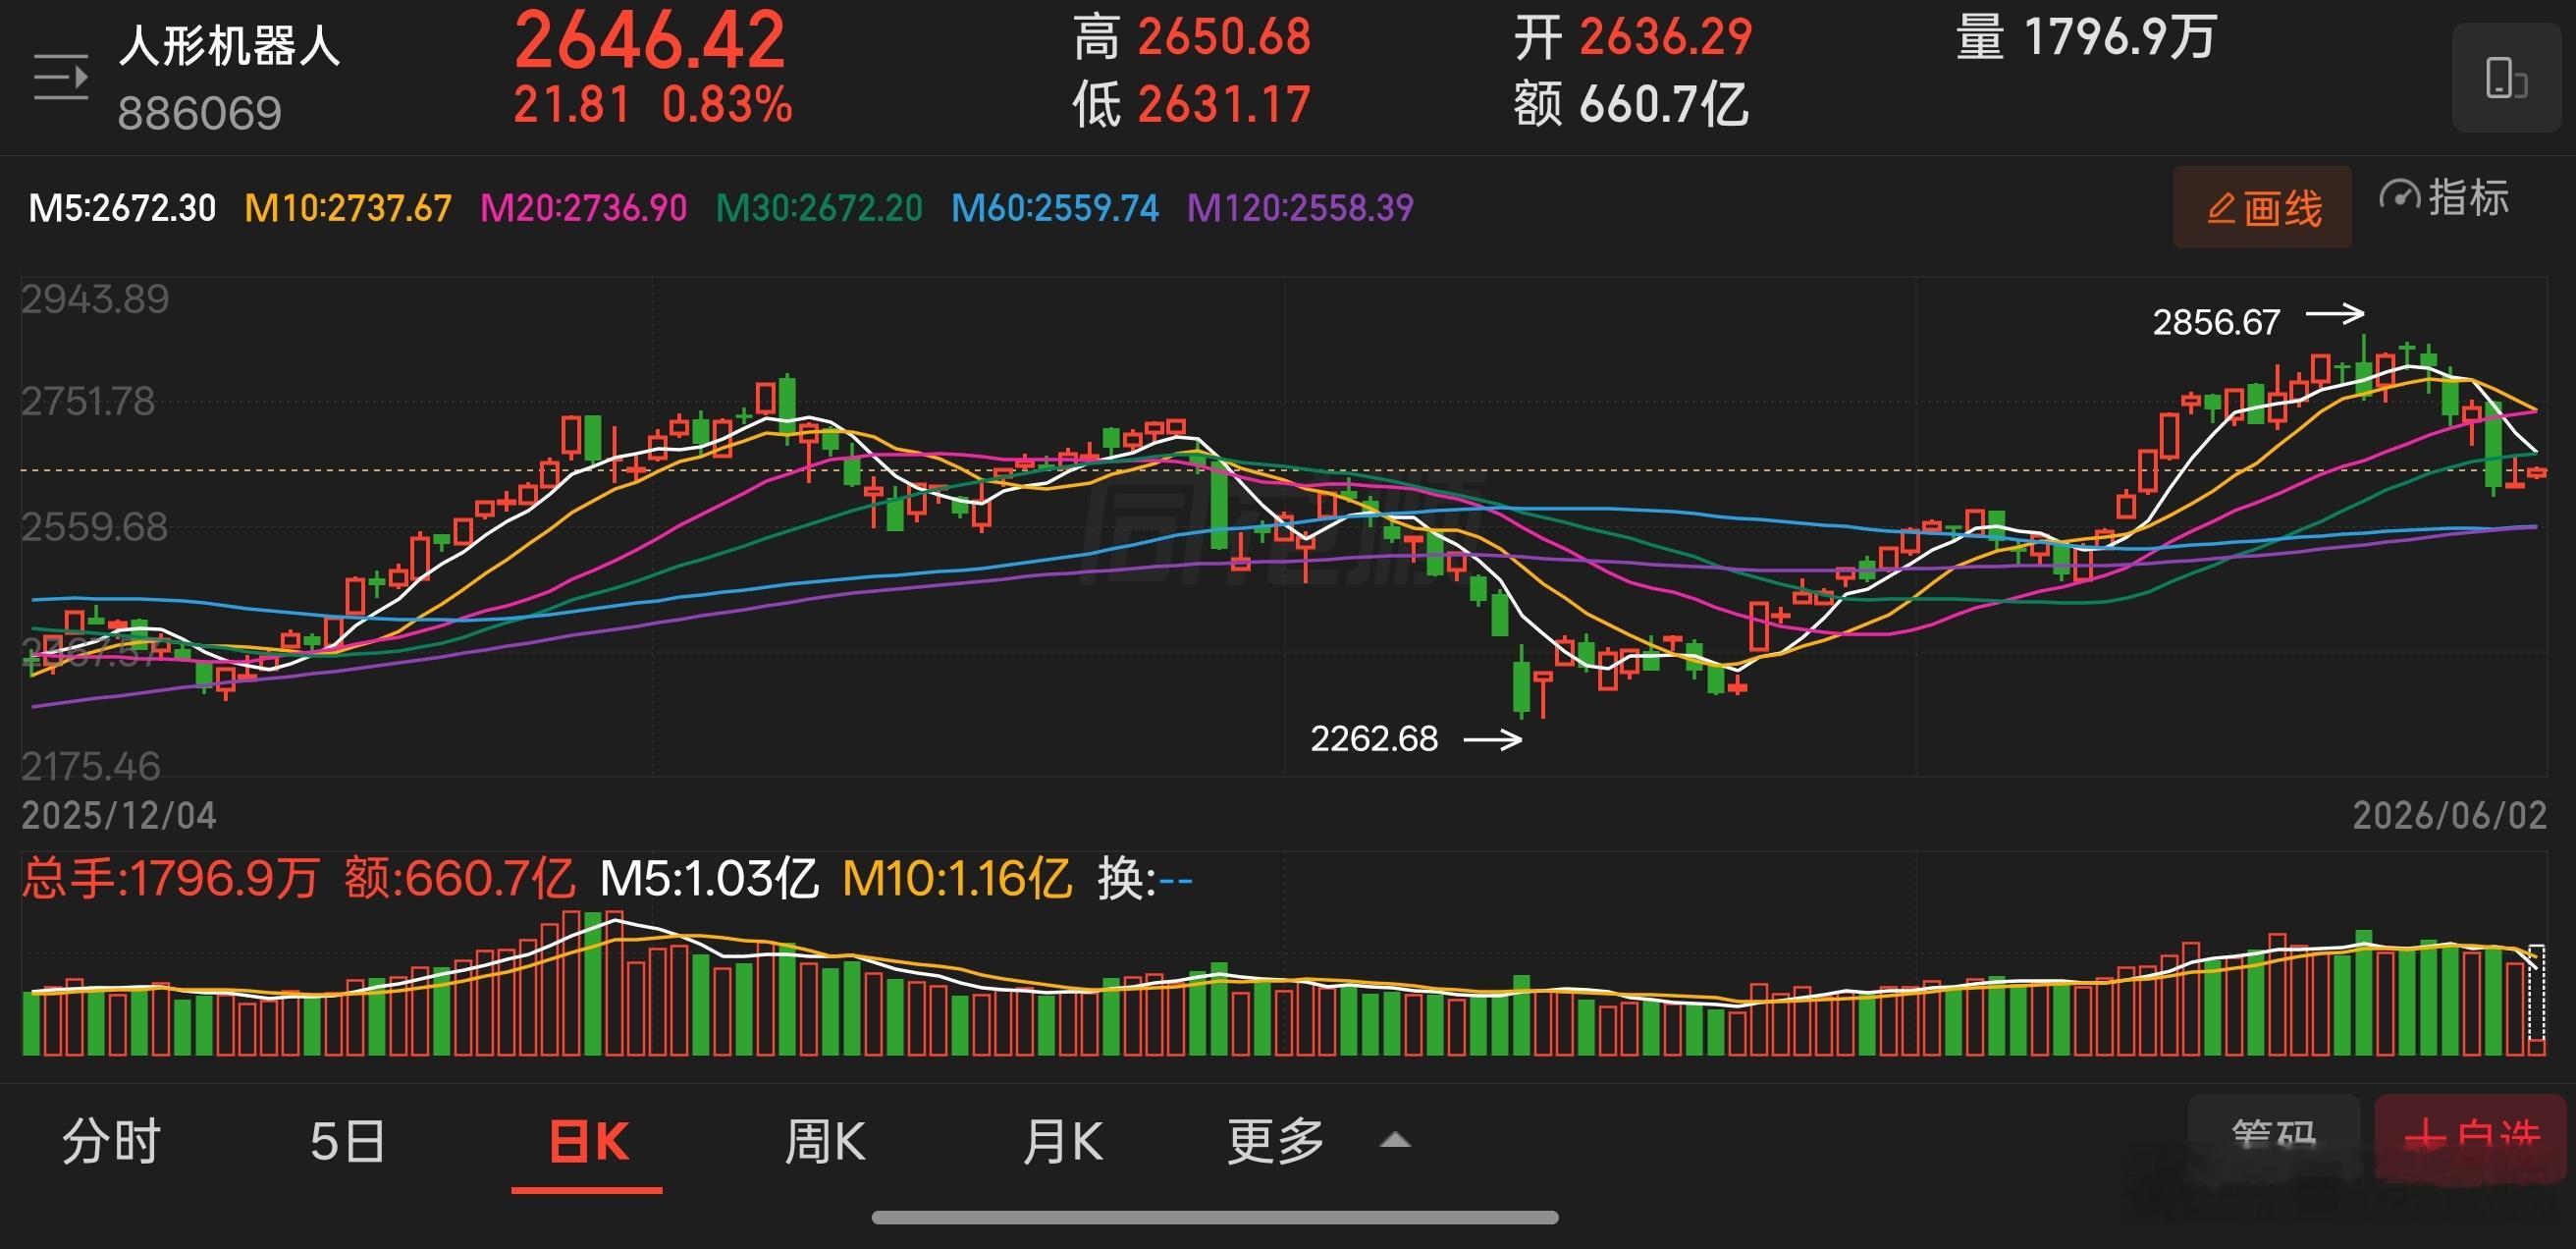Click the last dashed volume bar
The image size is (2576, 1249).
tap(2537, 998)
